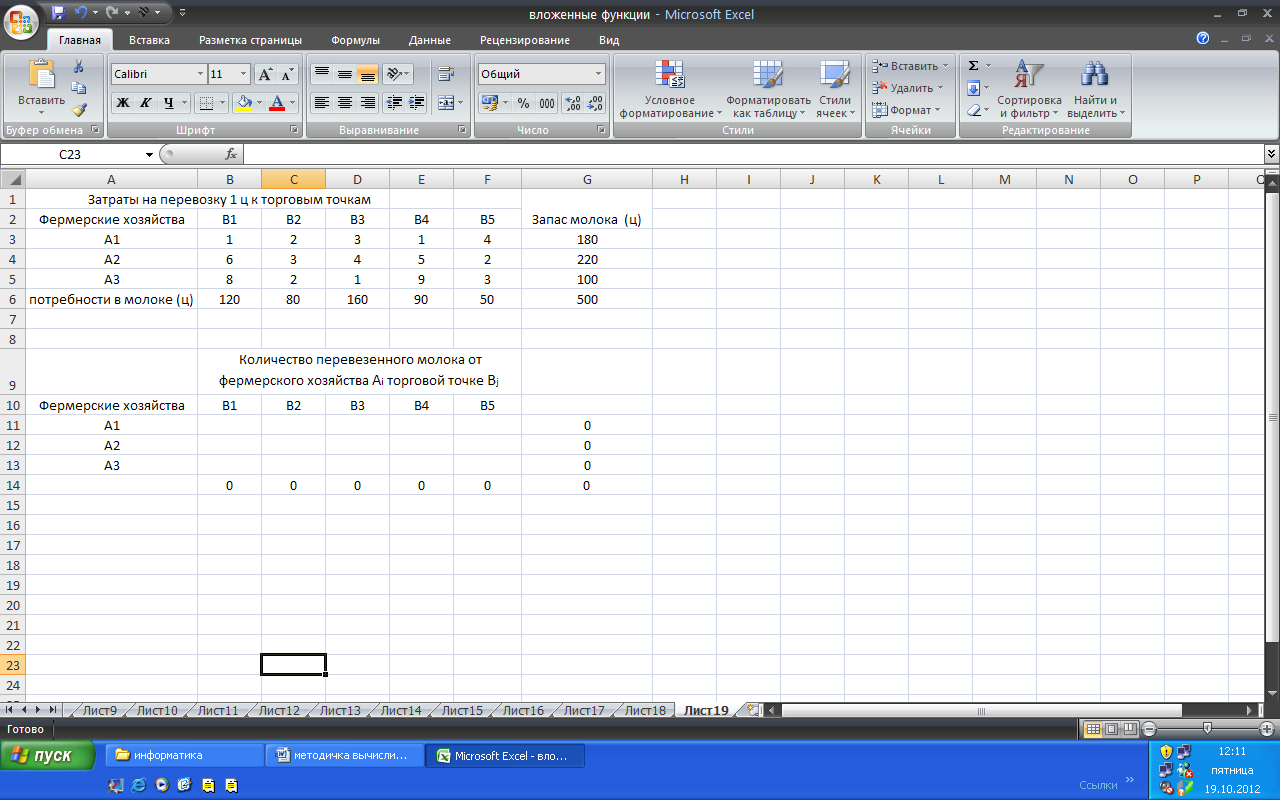The height and width of the screenshot is (800, 1280).
Task: Click the пуск Start button
Action: pyautogui.click(x=48, y=756)
